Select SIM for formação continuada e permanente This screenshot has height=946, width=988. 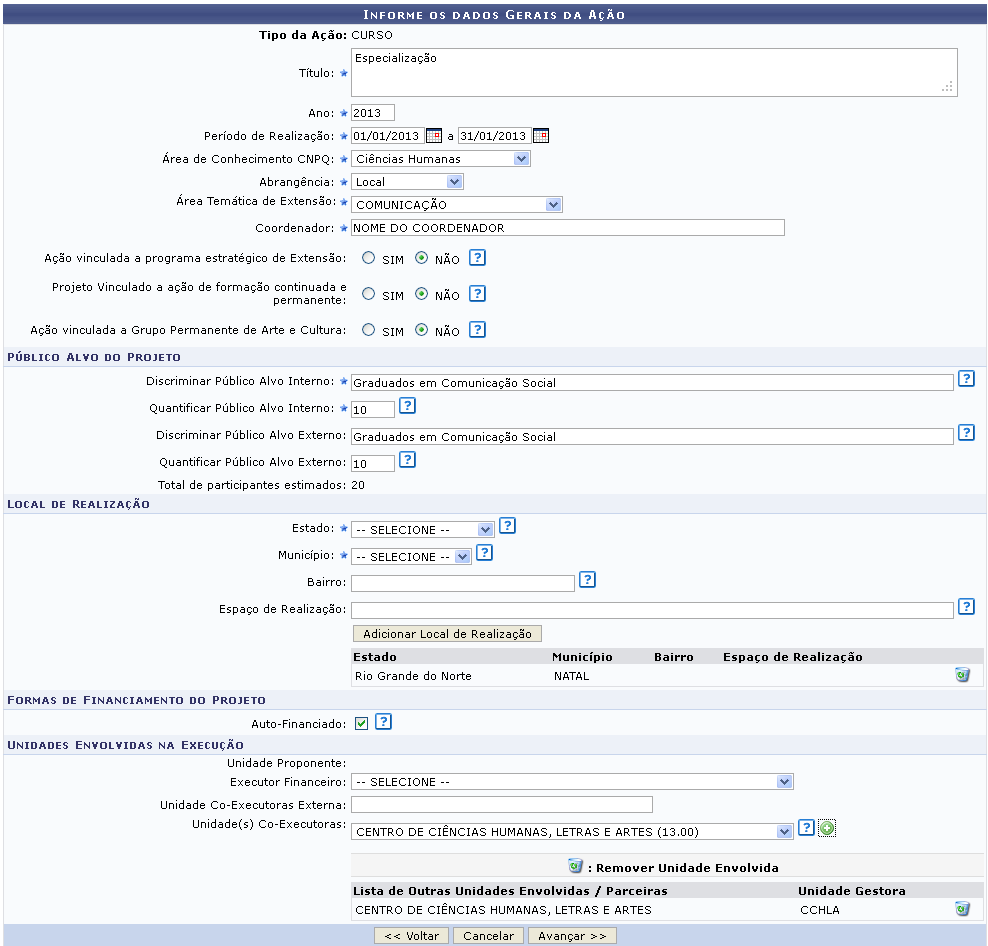(x=369, y=294)
